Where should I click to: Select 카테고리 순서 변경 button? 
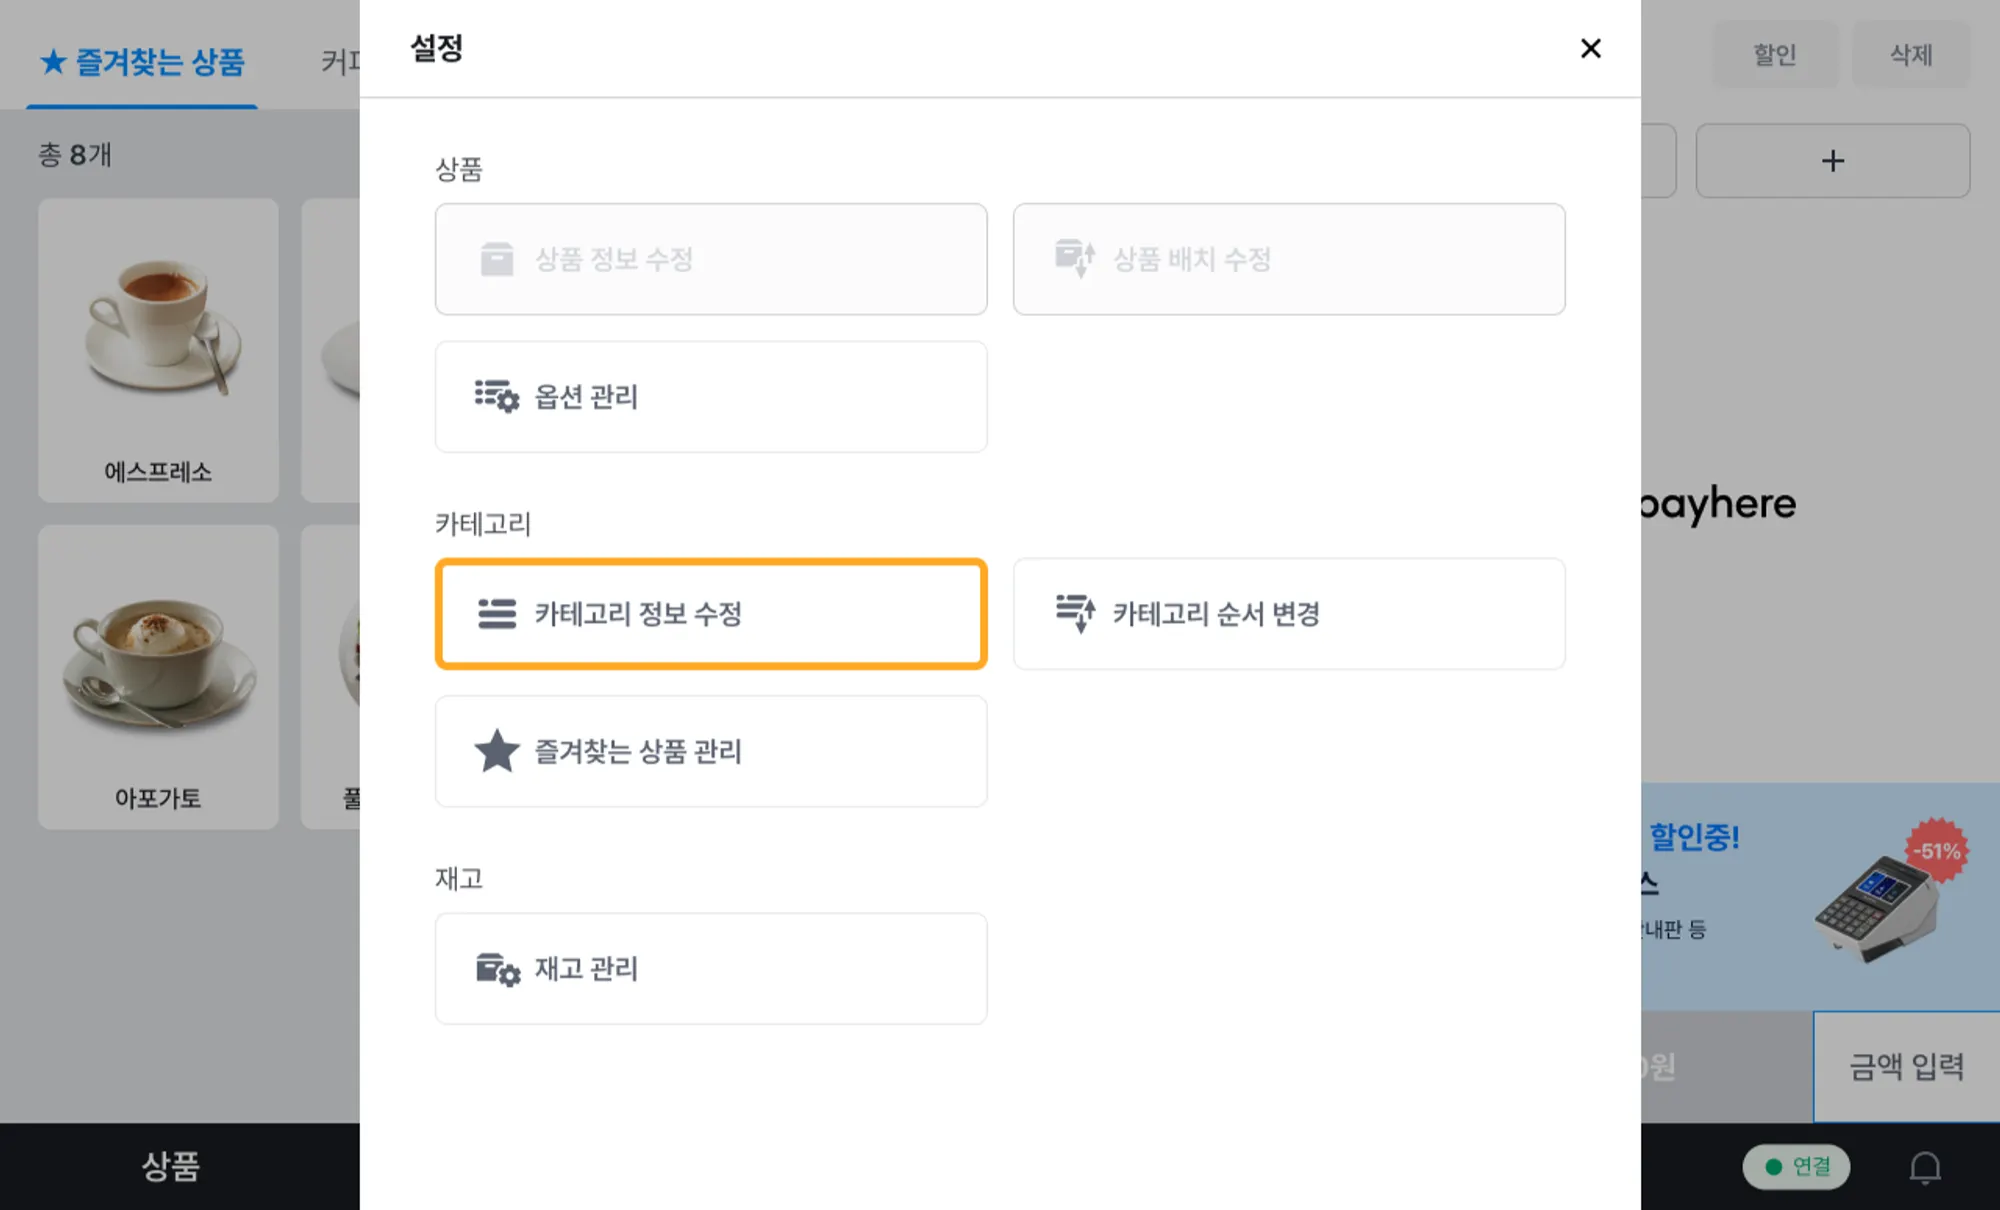click(x=1288, y=614)
